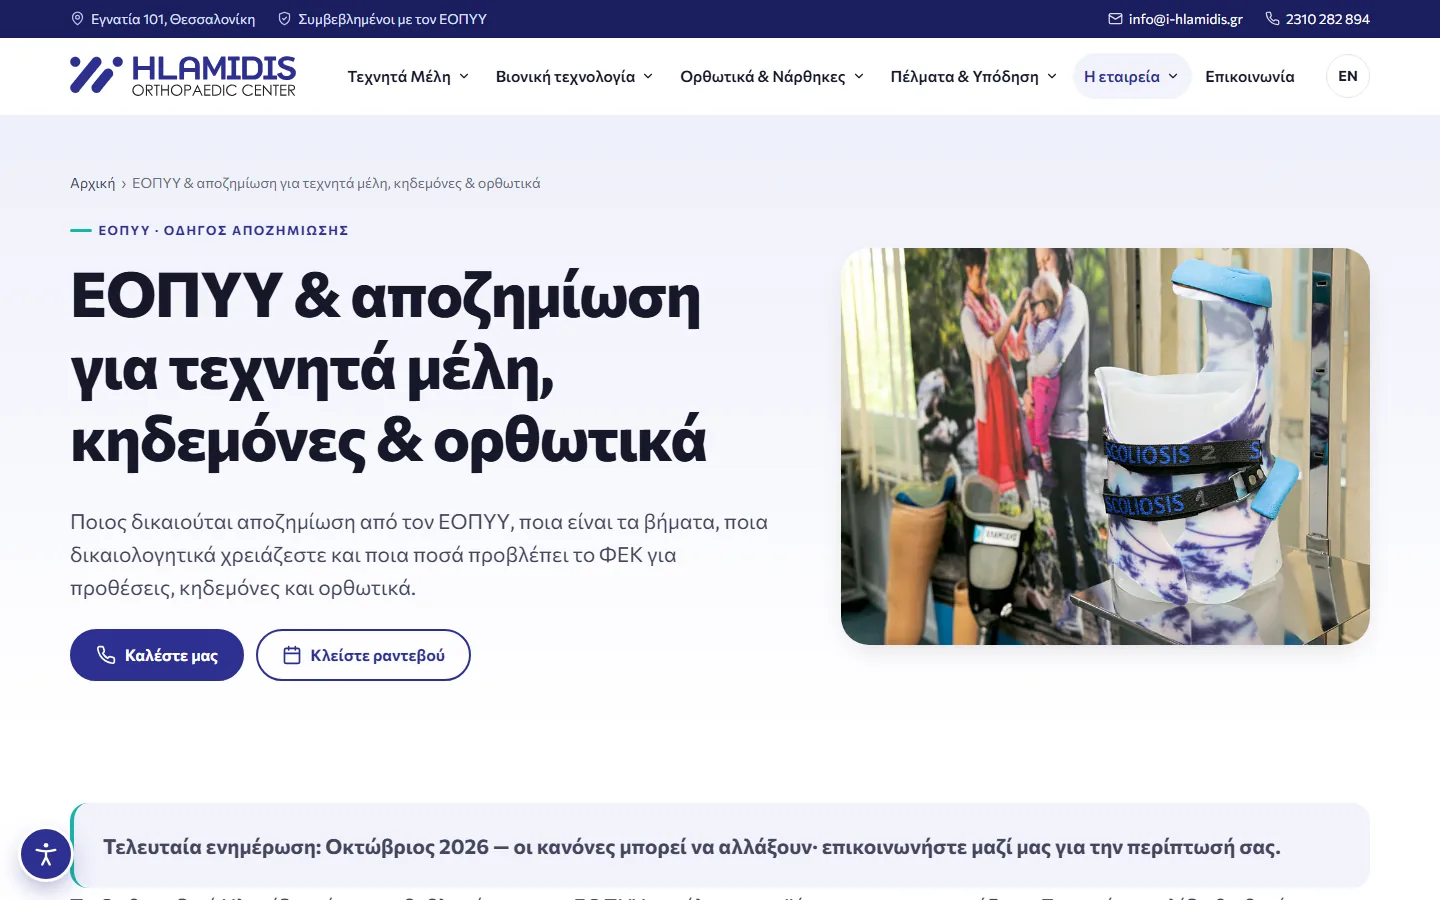
Task: Open the Βιονική τεχνολογία menu
Action: pyautogui.click(x=574, y=76)
